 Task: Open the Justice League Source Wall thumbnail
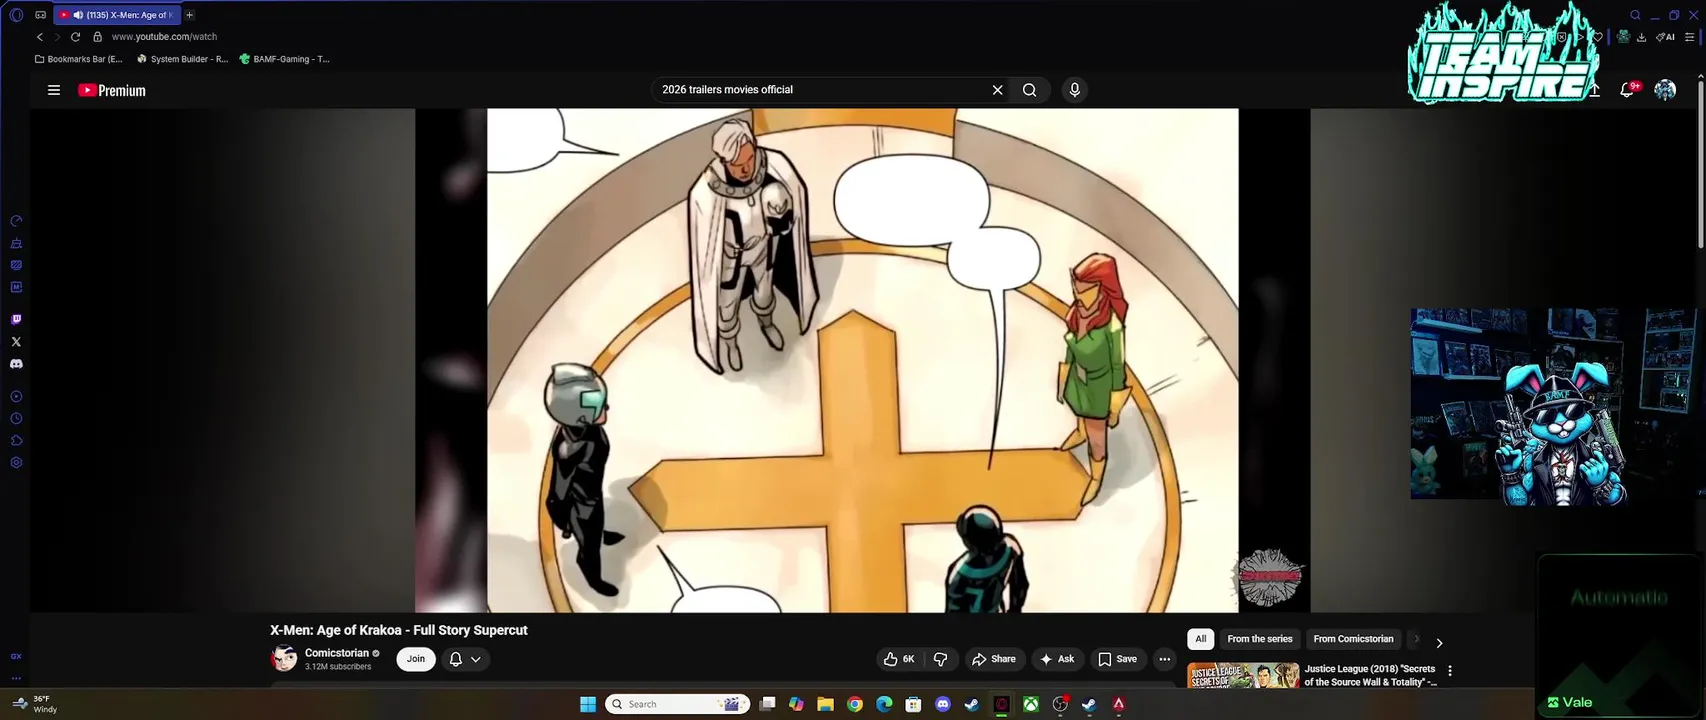(1243, 676)
